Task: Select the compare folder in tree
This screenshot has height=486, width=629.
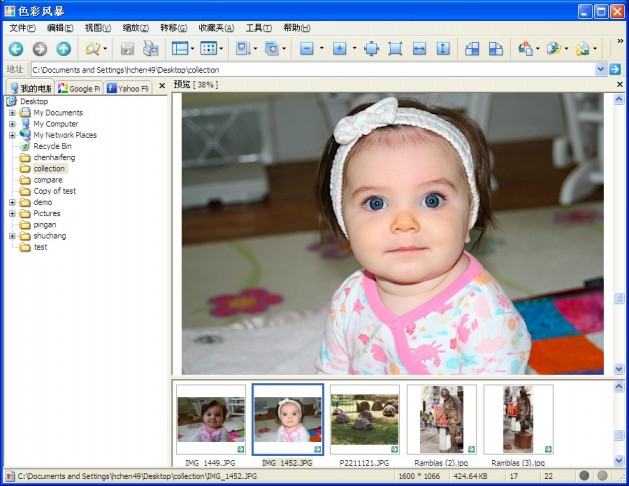Action: click(47, 180)
